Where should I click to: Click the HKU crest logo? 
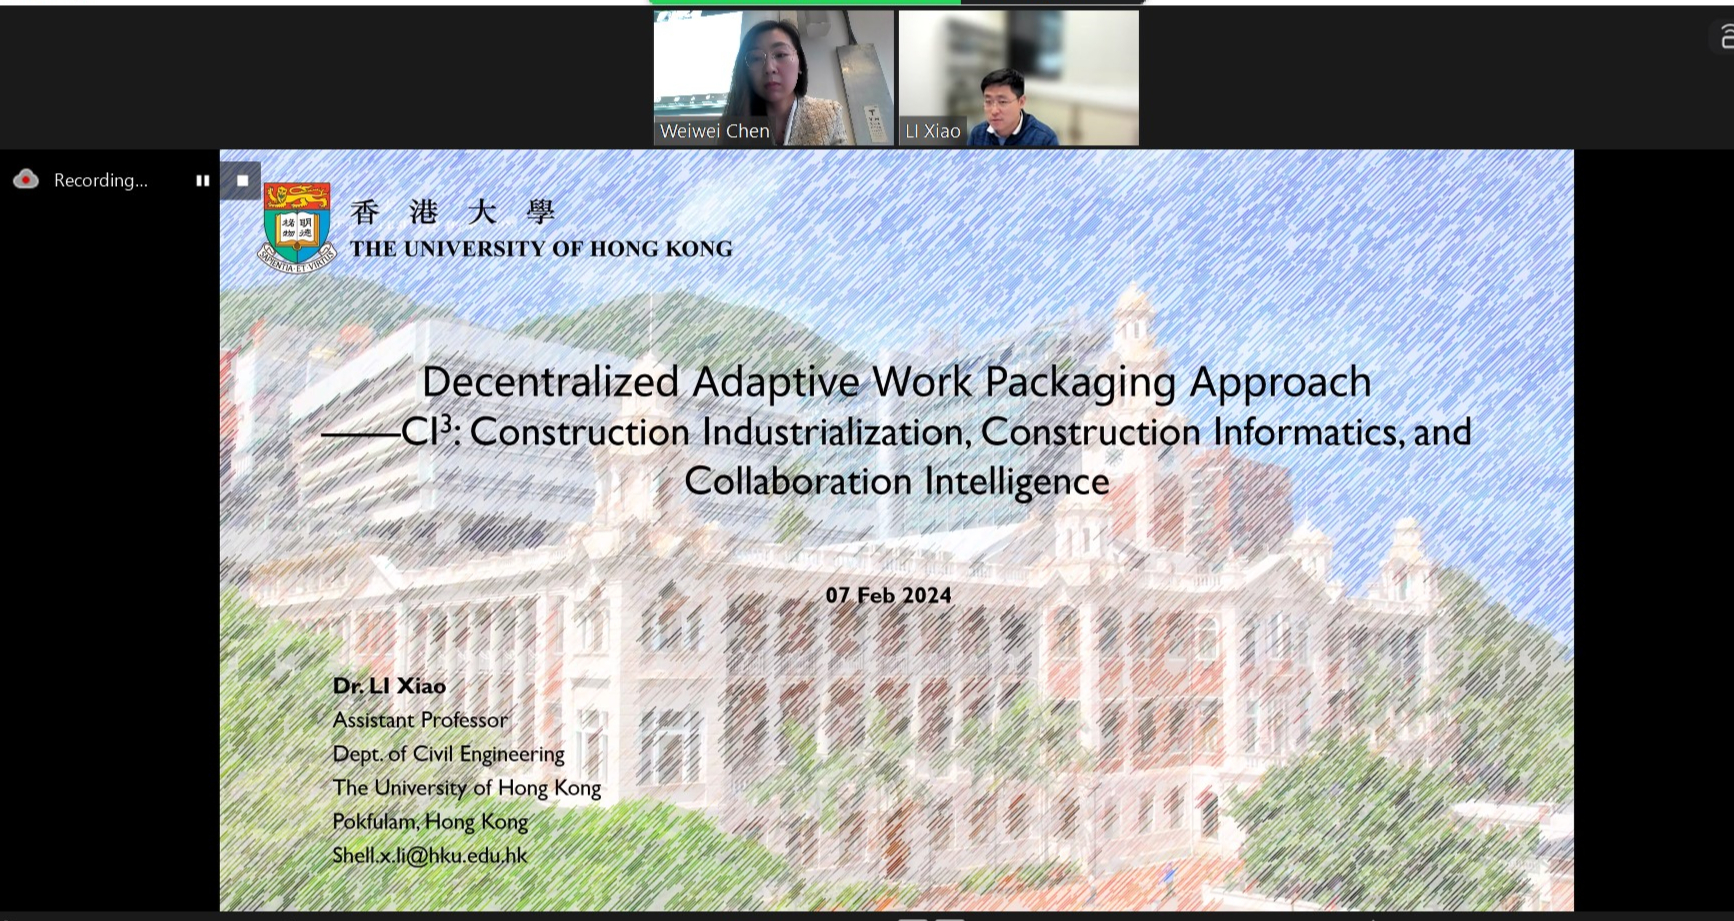[296, 227]
